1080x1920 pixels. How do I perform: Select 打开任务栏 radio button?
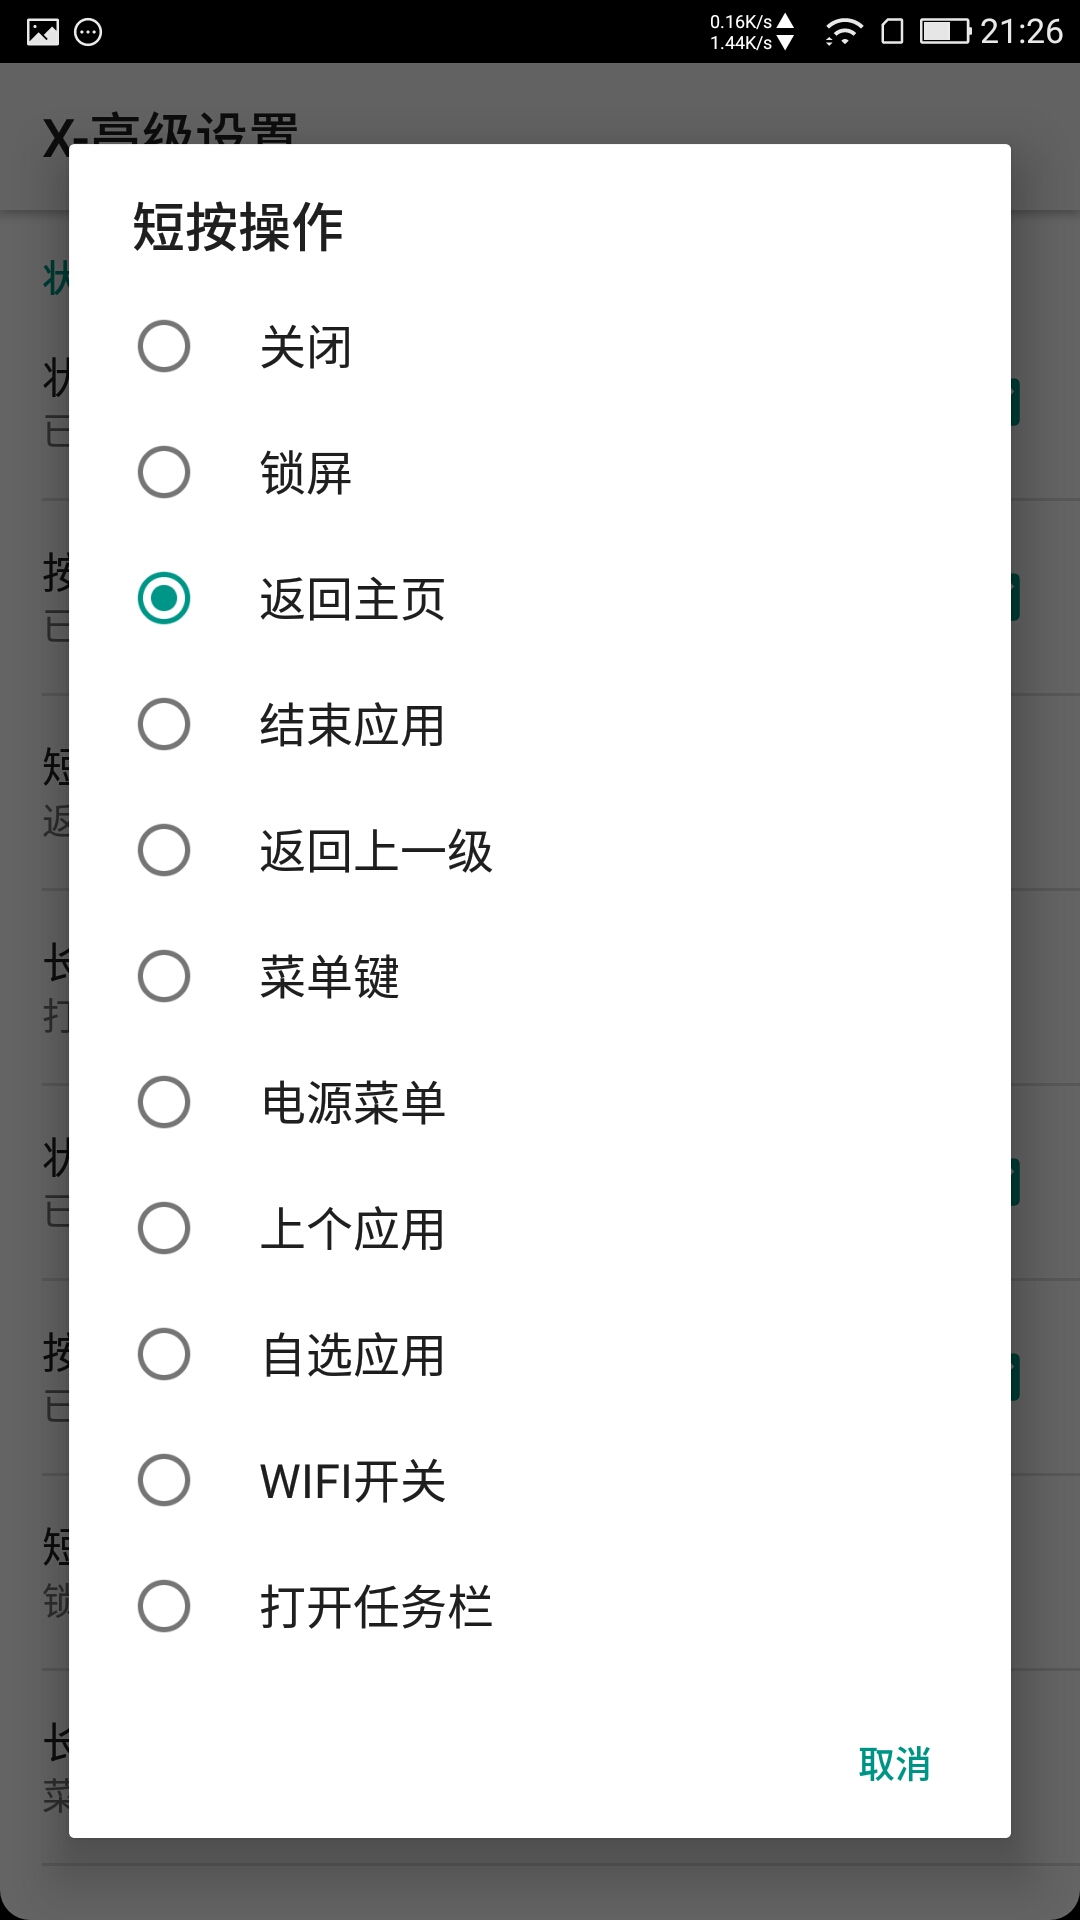click(164, 1606)
